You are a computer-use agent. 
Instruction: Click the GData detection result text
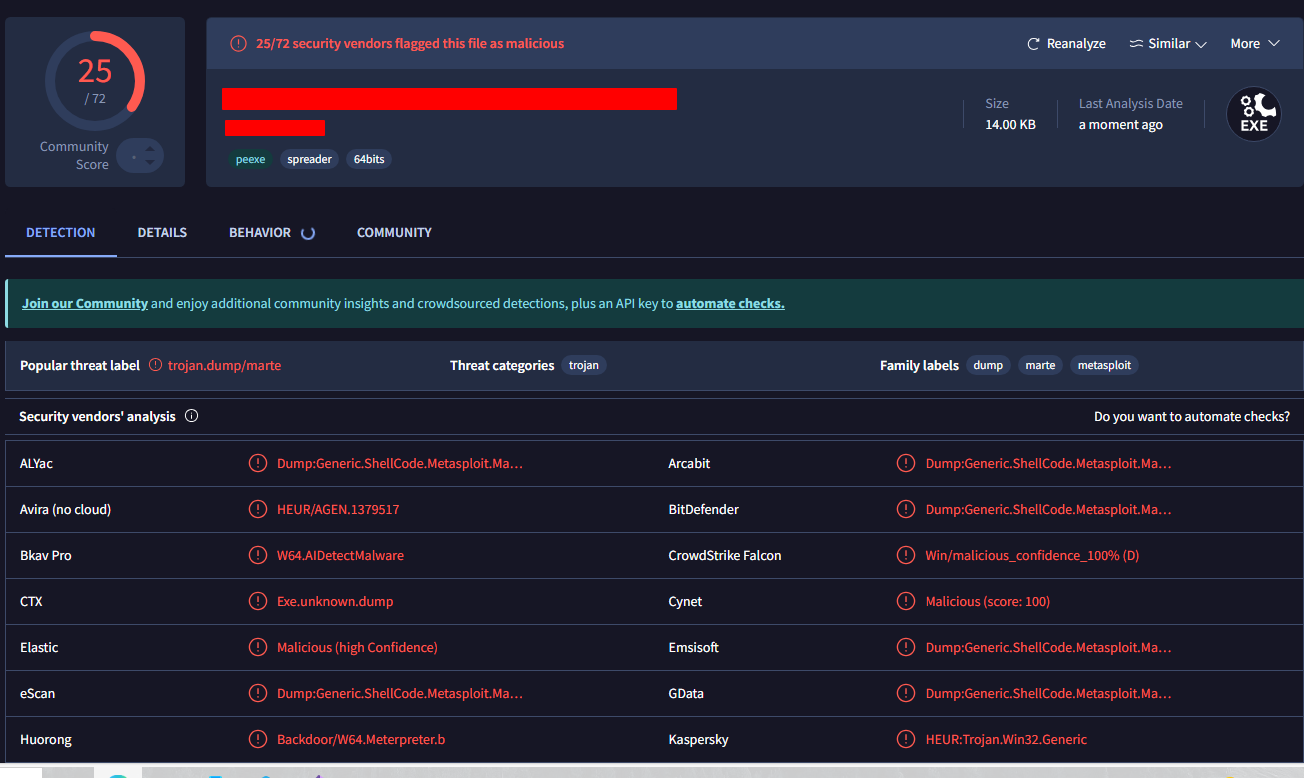point(1049,693)
